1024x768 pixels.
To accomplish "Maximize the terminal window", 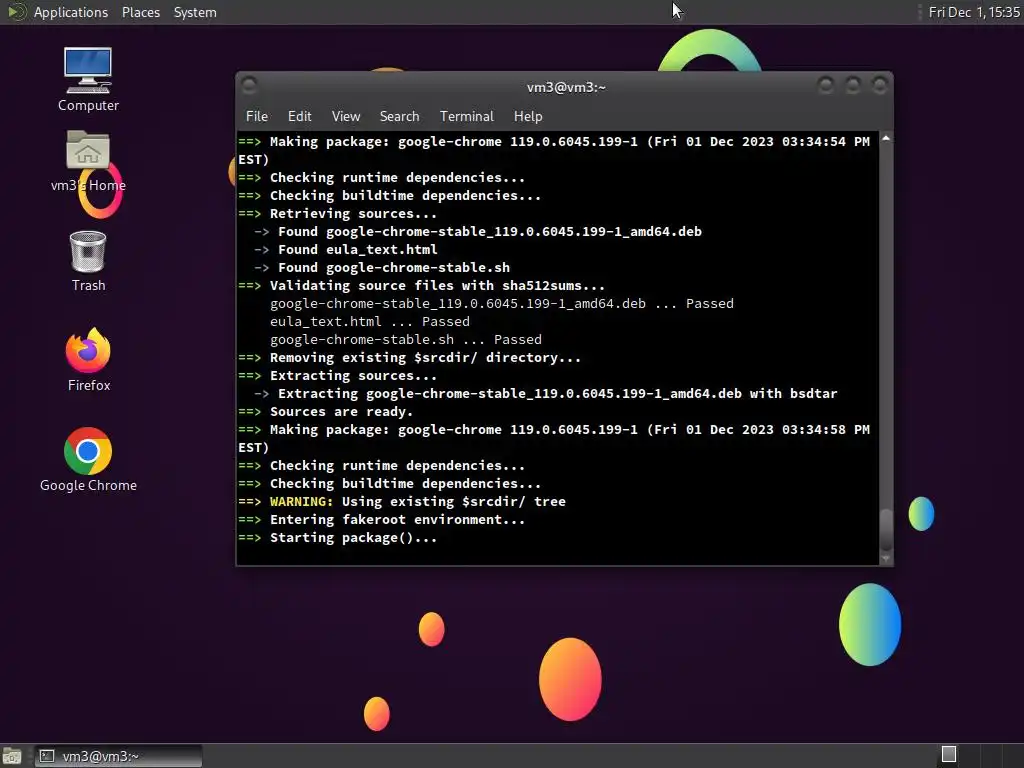I will [853, 86].
